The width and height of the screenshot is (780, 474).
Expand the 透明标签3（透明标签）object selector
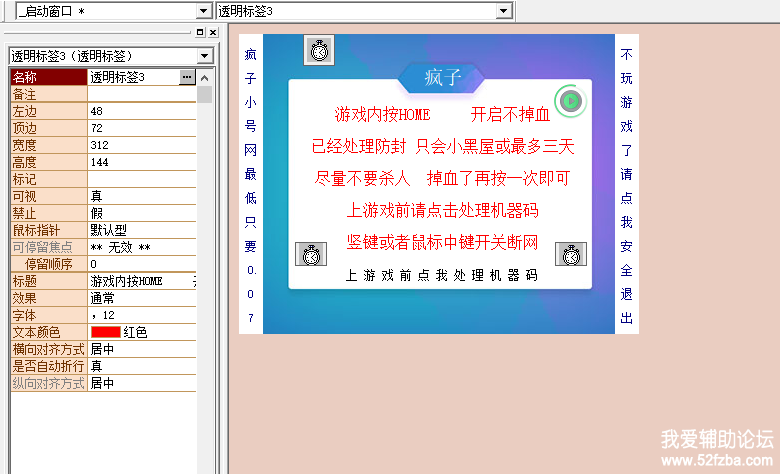click(204, 56)
